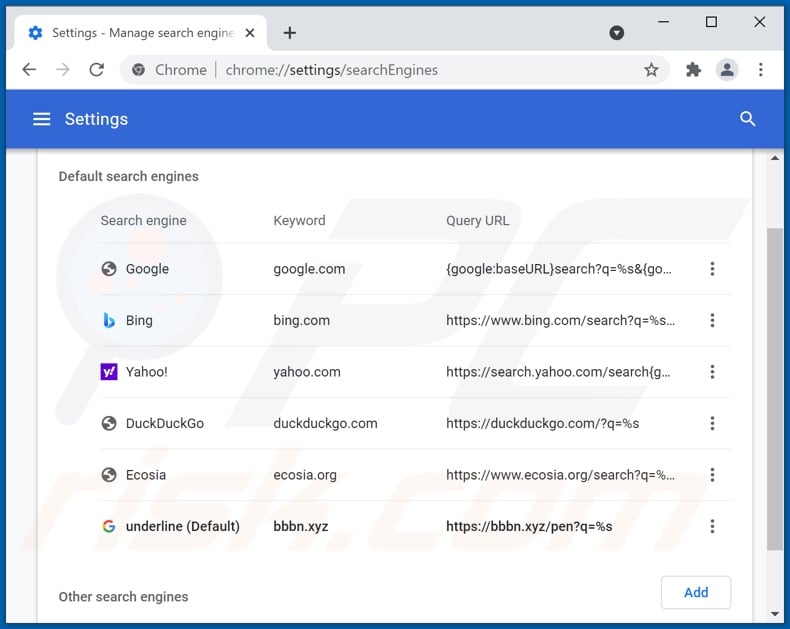Select the underline (Default) entry name

183,526
